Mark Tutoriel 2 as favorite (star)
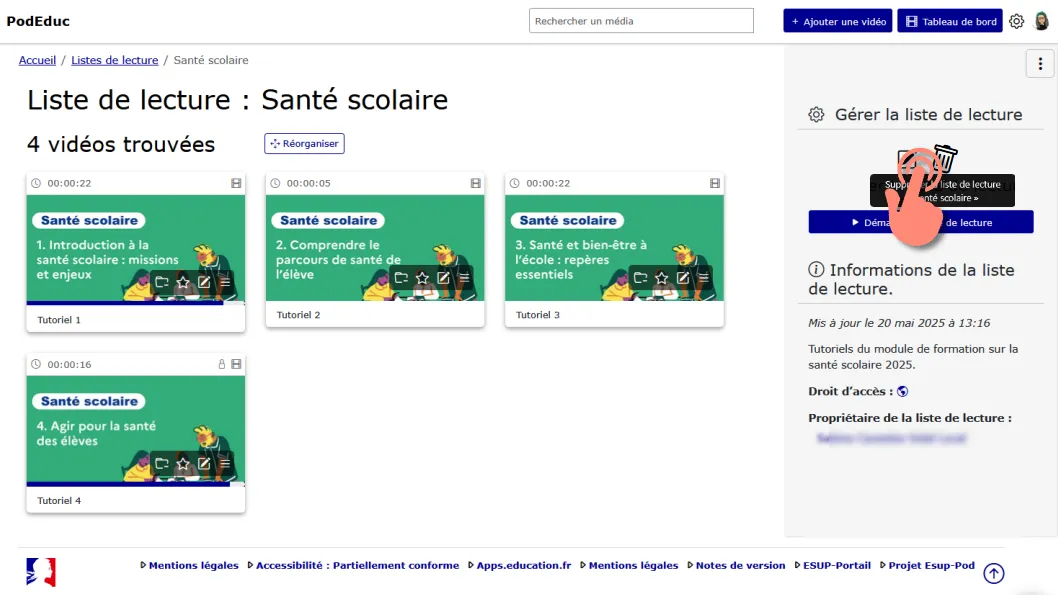The height and width of the screenshot is (595, 1058). coord(422,277)
